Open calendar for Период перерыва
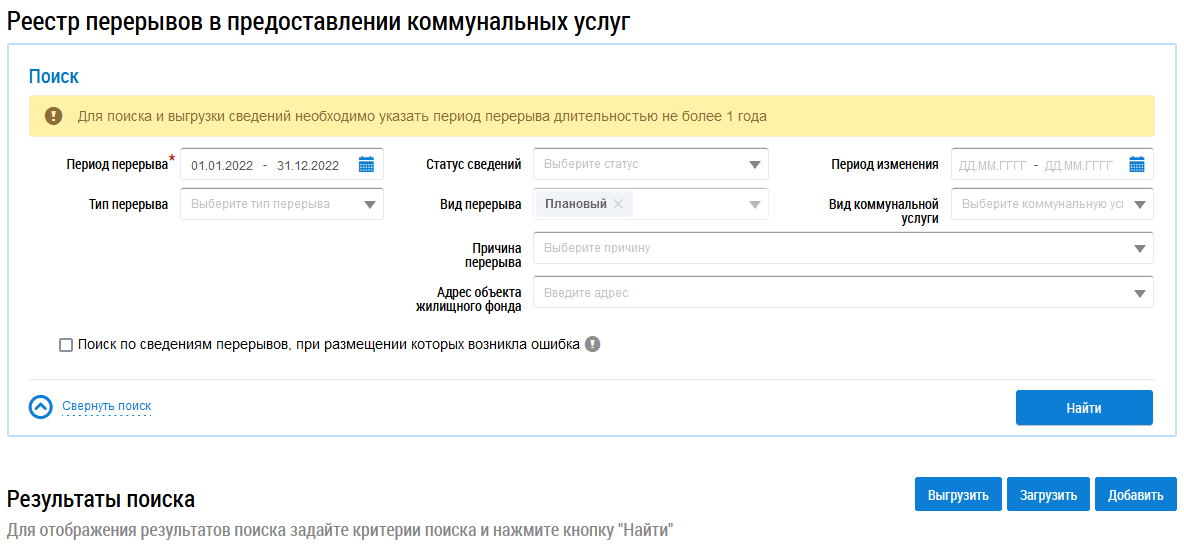Viewport: 1184px width, 549px height. (366, 165)
